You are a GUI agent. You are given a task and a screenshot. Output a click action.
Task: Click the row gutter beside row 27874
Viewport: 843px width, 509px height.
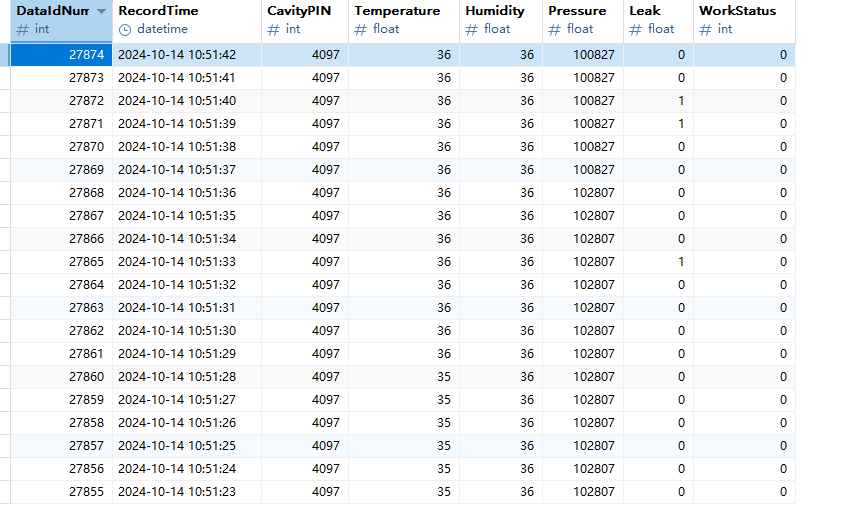click(x=5, y=55)
